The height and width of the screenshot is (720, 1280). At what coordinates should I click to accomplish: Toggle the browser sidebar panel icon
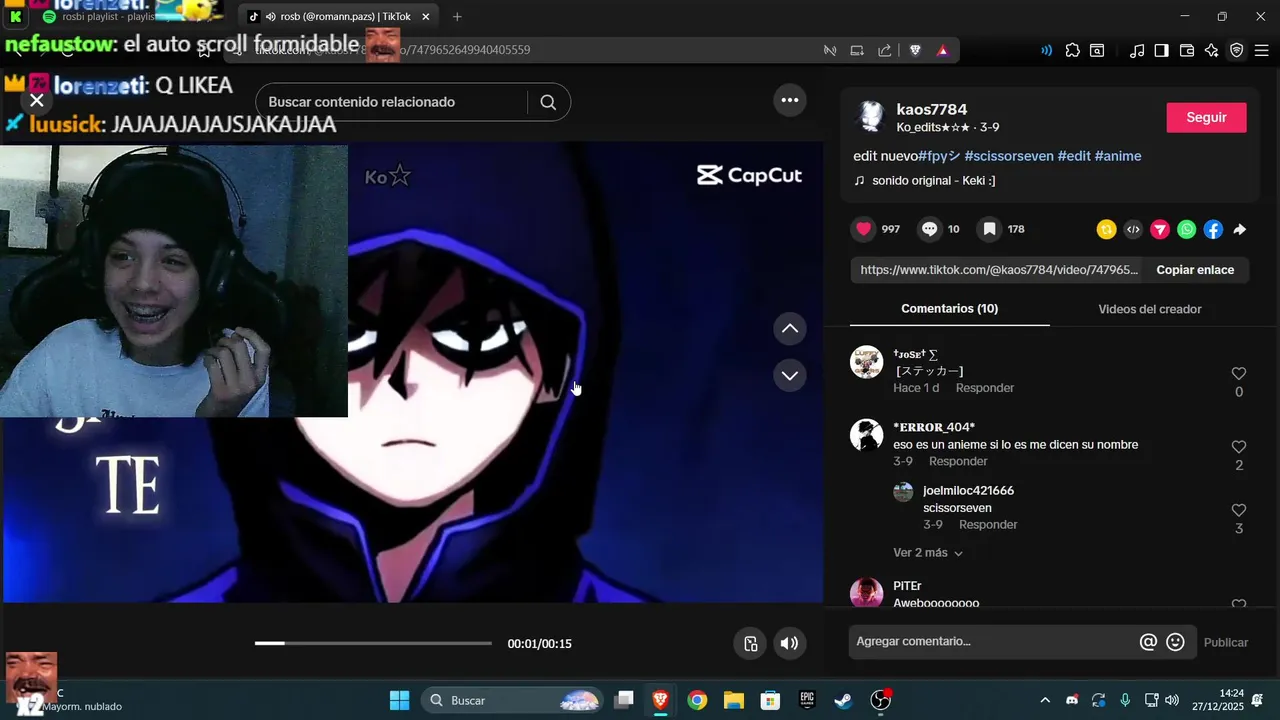point(1161,50)
